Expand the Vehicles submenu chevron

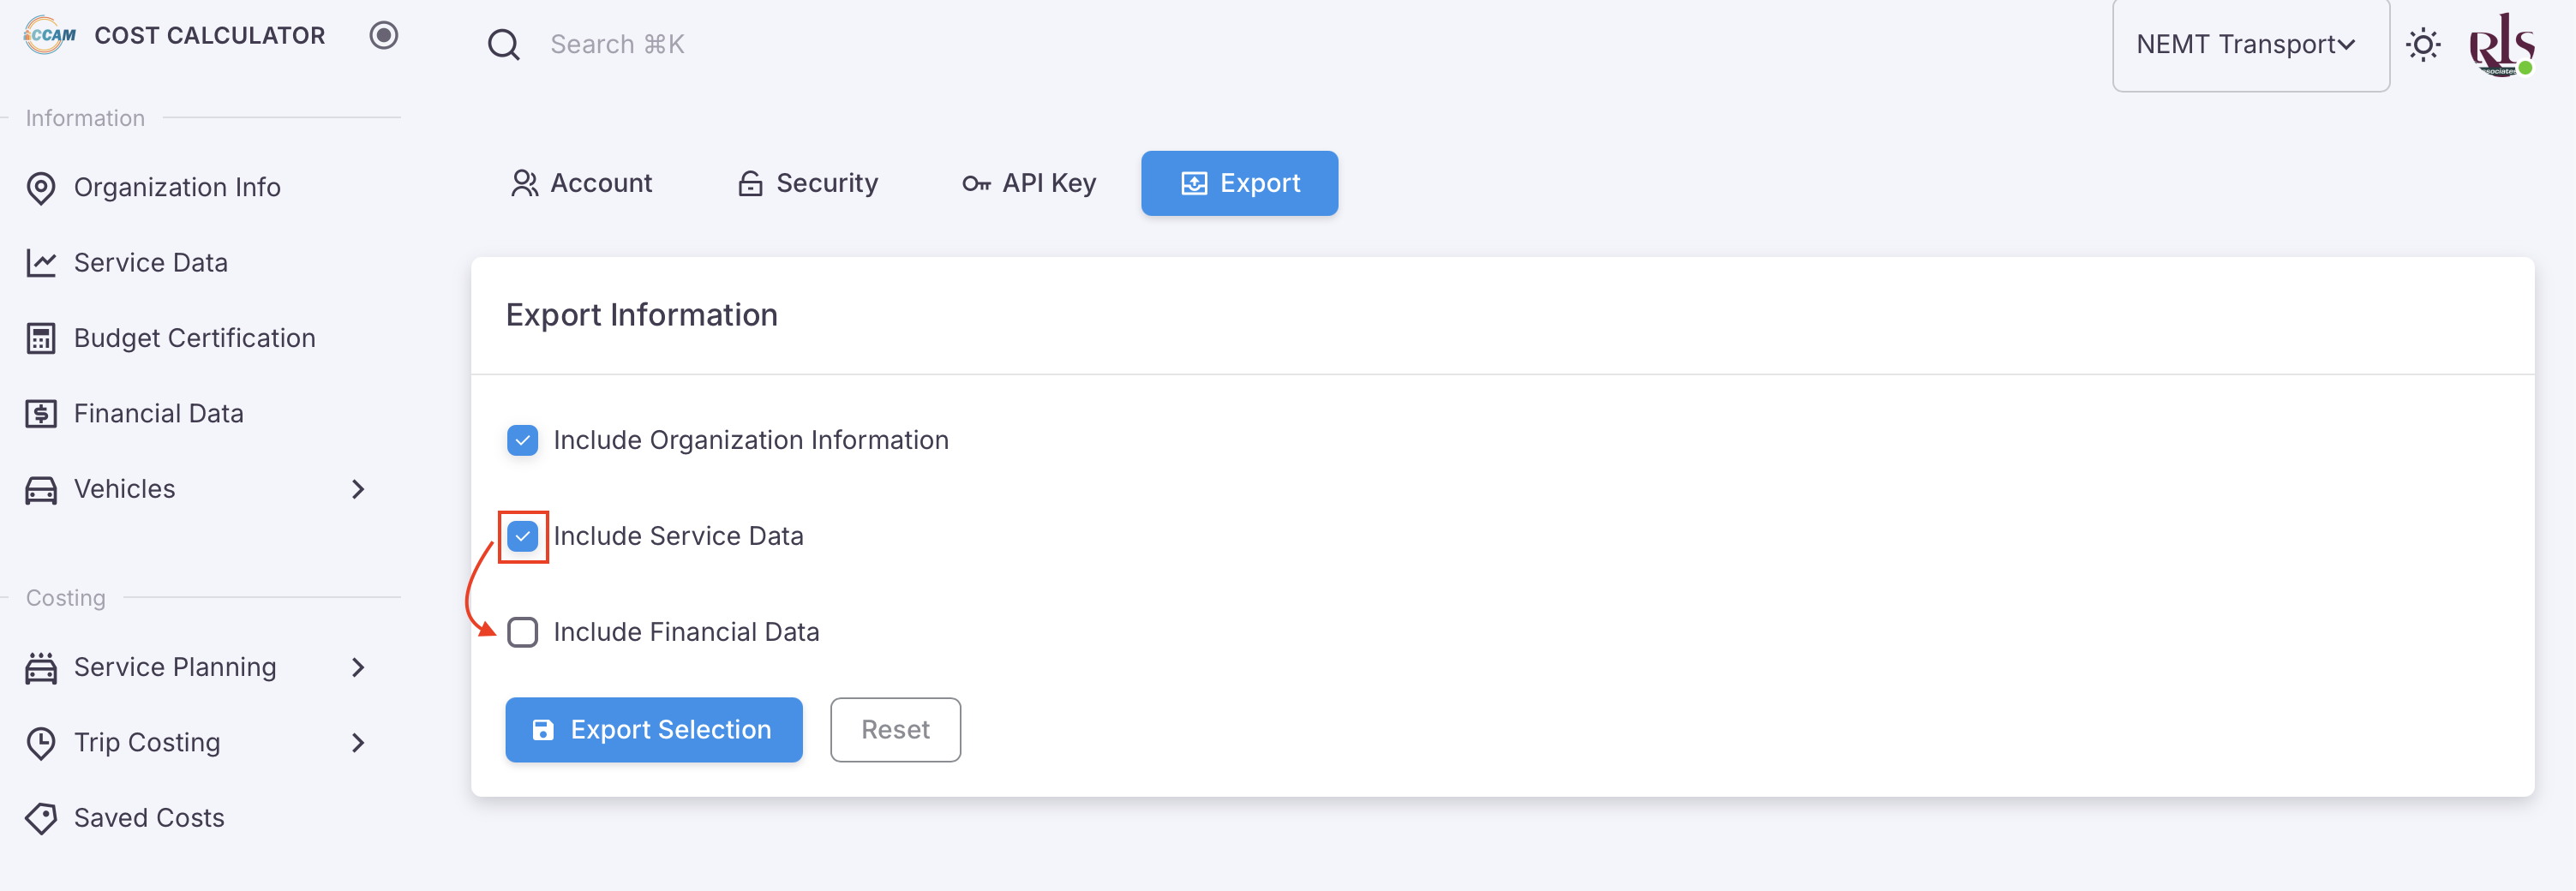358,489
